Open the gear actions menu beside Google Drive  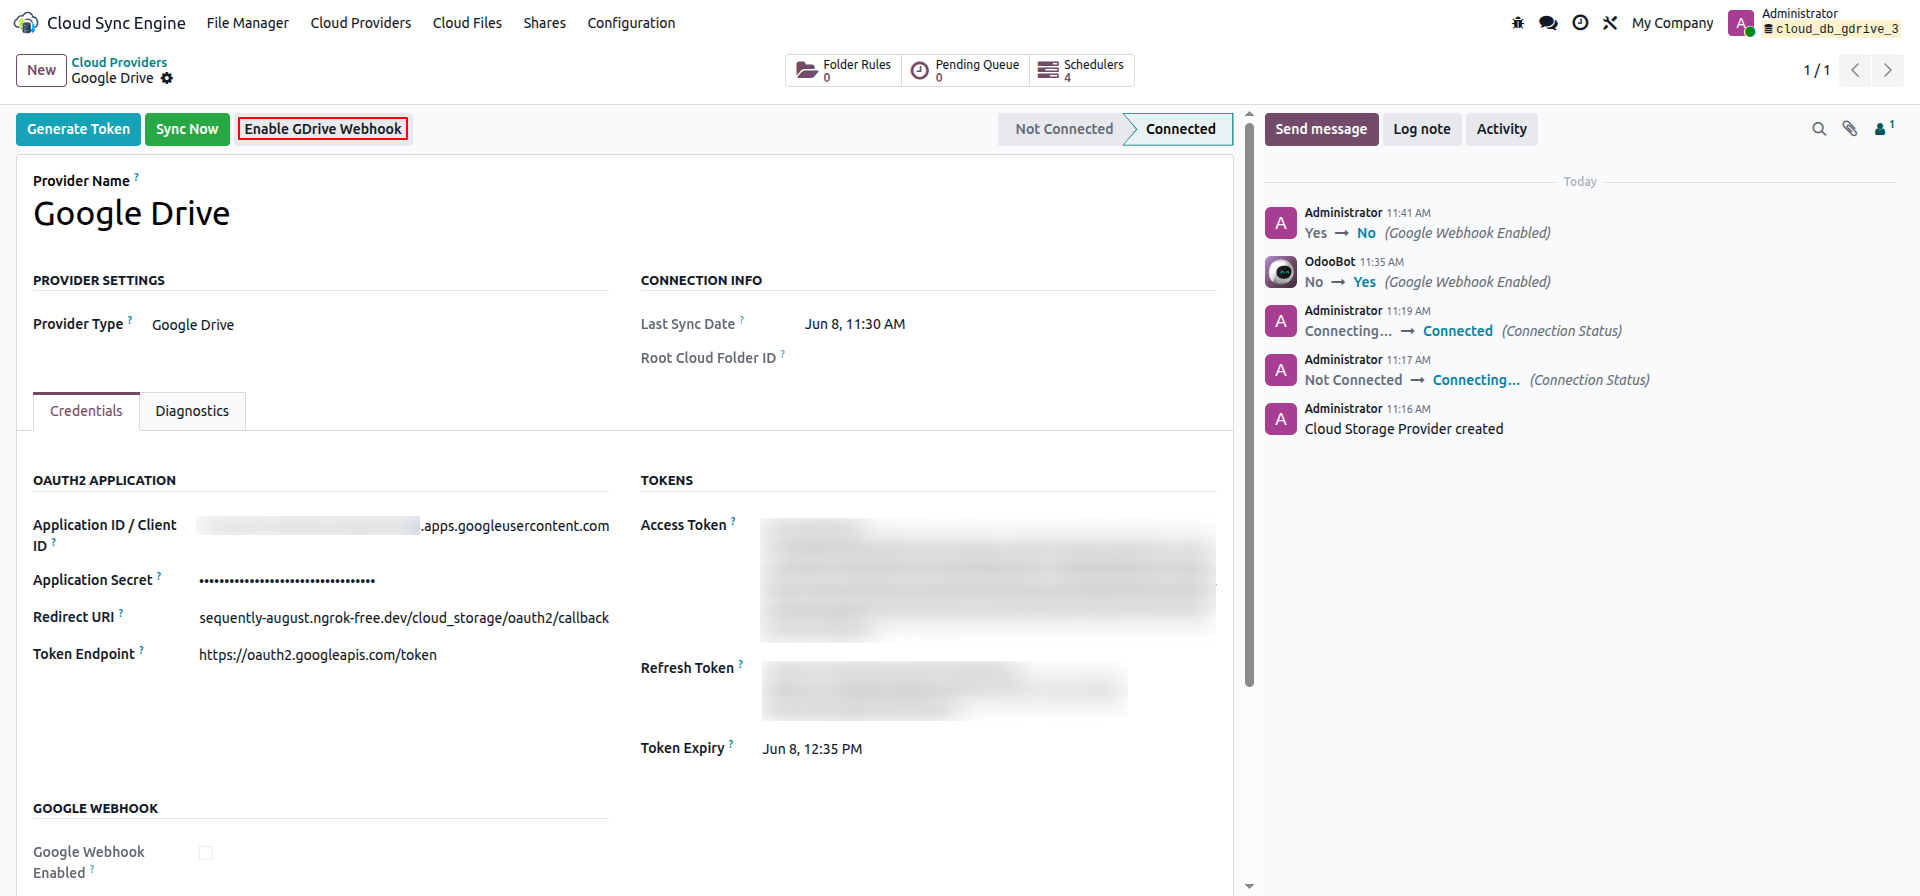pos(167,78)
